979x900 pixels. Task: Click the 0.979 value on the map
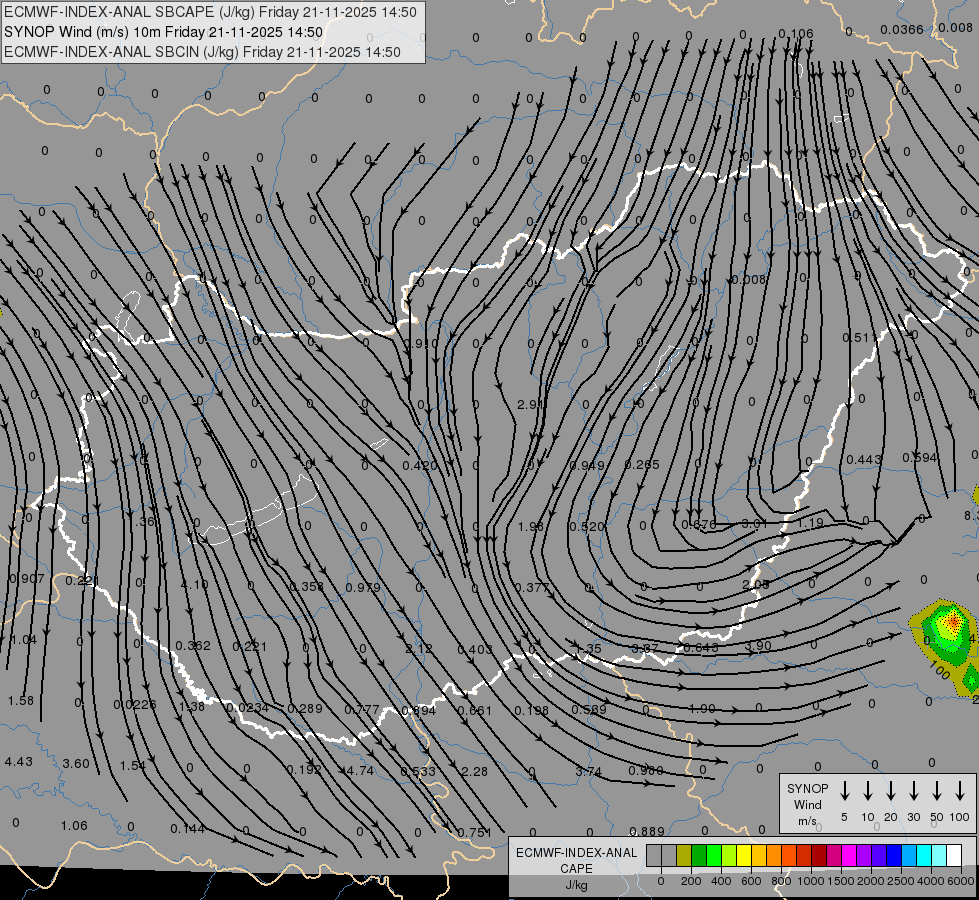pos(363,587)
